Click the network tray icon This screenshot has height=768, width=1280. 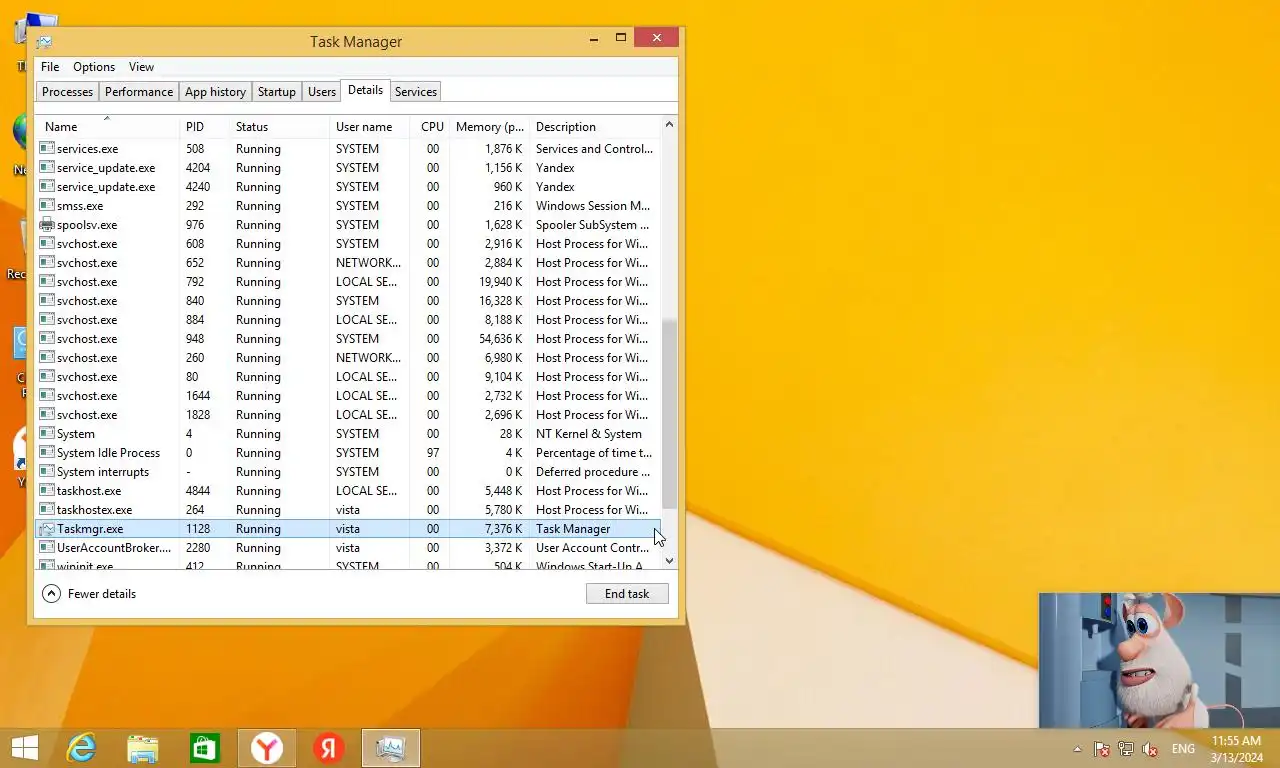[1126, 749]
